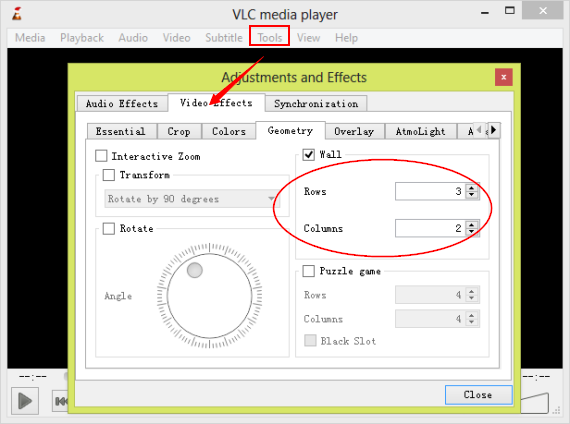Click the Angle rotation dial knob
570x424 pixels.
195,270
